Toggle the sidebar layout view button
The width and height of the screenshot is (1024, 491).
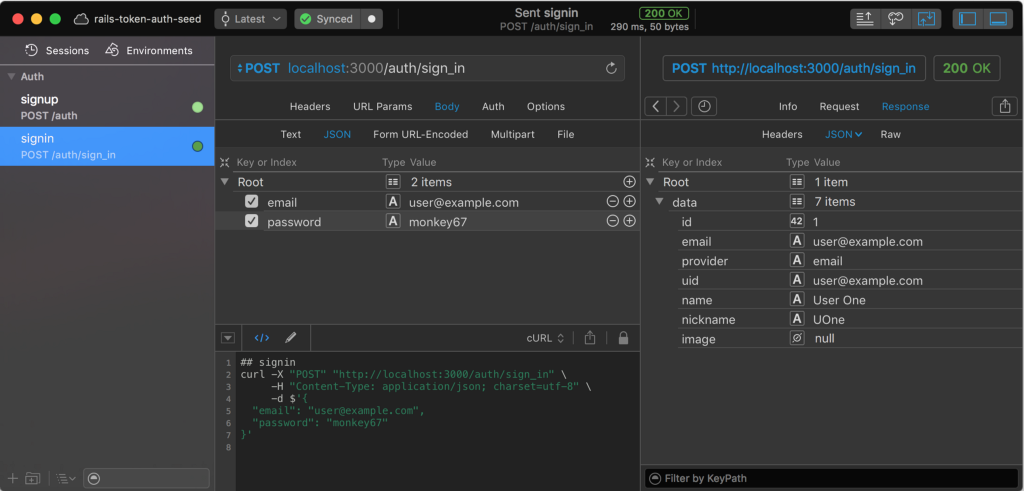pos(966,19)
